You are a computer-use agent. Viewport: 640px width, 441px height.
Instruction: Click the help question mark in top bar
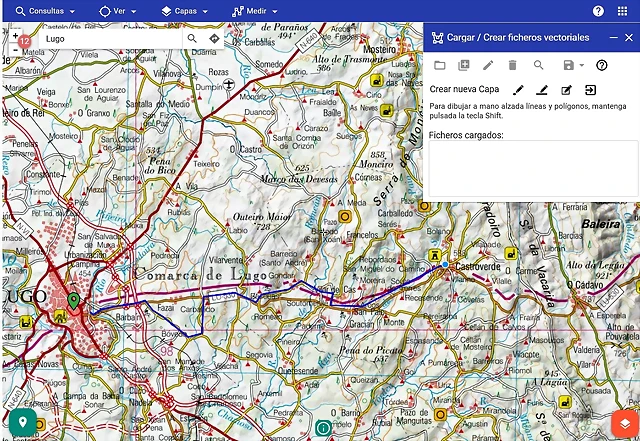pos(598,11)
